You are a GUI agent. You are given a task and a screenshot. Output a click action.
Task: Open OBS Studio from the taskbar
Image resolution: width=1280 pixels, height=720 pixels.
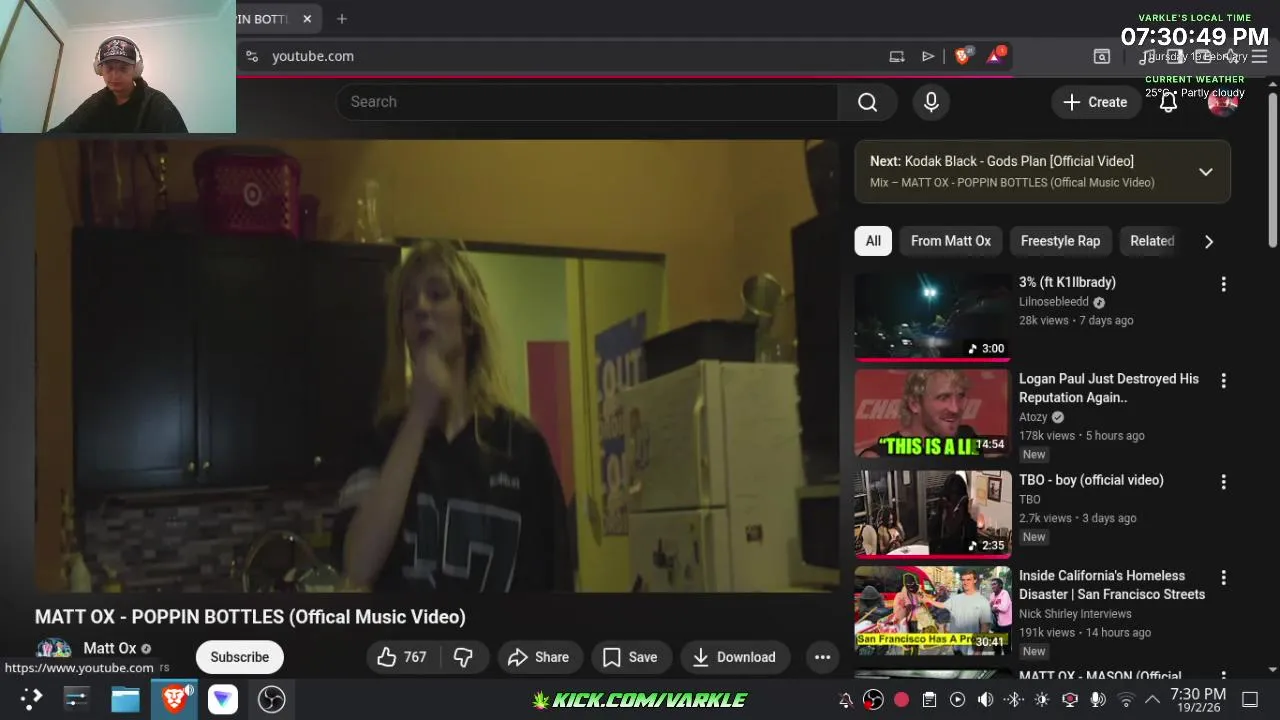coord(272,699)
